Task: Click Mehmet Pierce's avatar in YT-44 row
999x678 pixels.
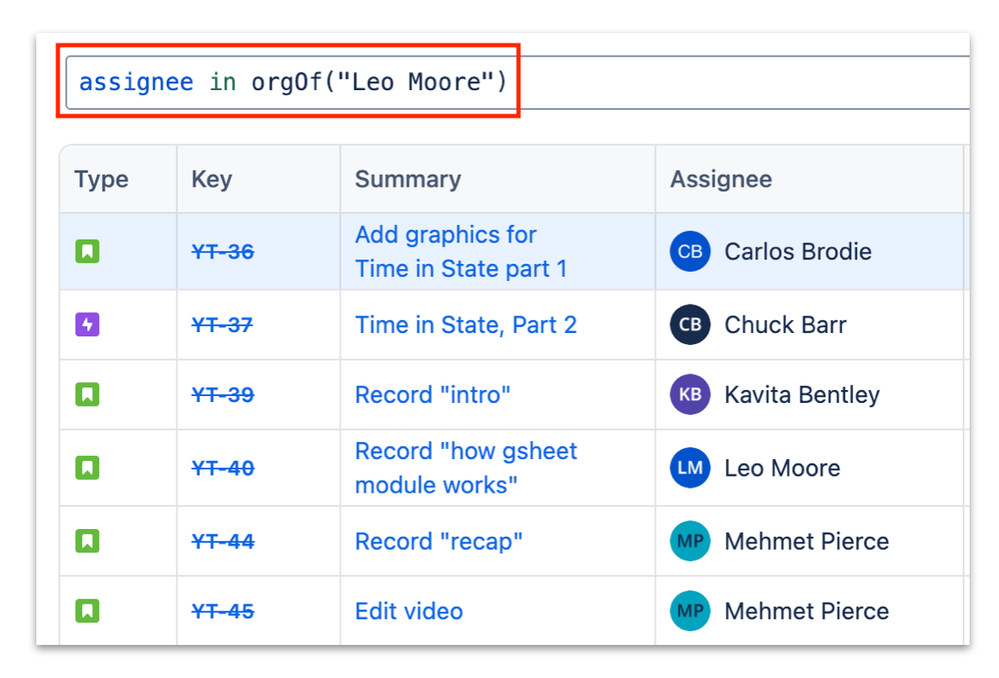Action: [x=690, y=541]
